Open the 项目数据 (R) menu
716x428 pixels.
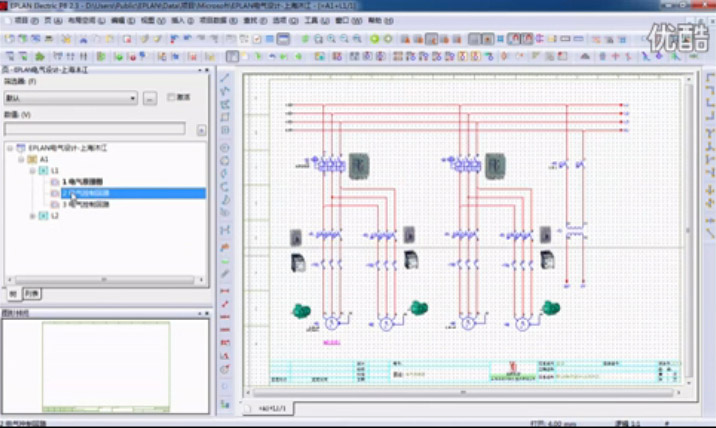click(218, 21)
